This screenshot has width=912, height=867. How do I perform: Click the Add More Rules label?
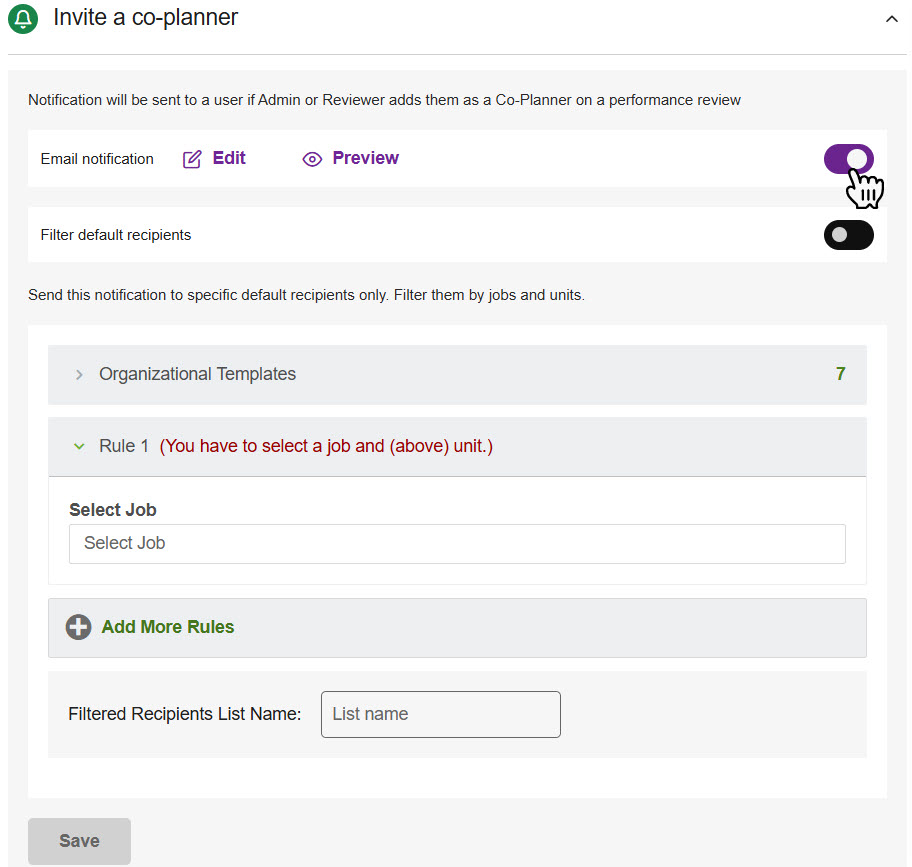point(168,627)
